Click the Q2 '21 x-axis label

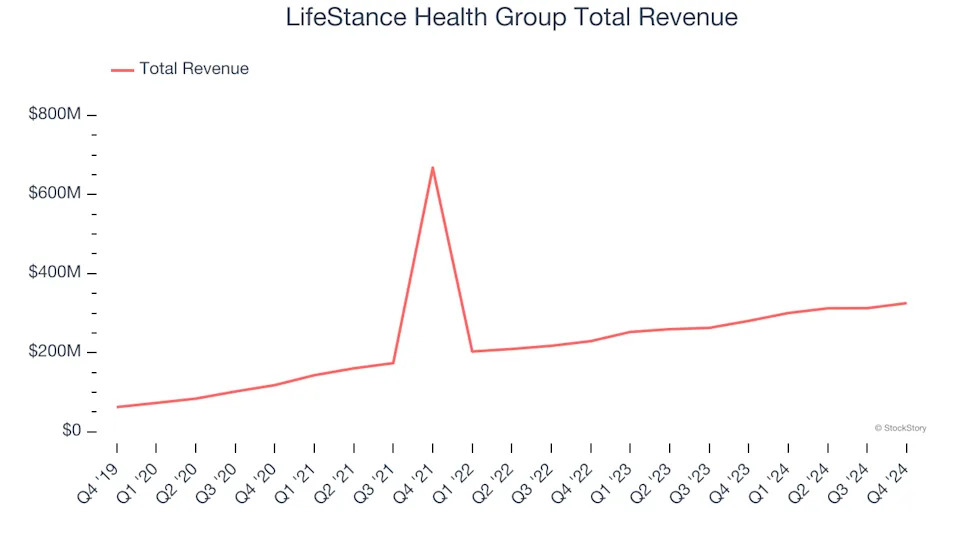334,483
